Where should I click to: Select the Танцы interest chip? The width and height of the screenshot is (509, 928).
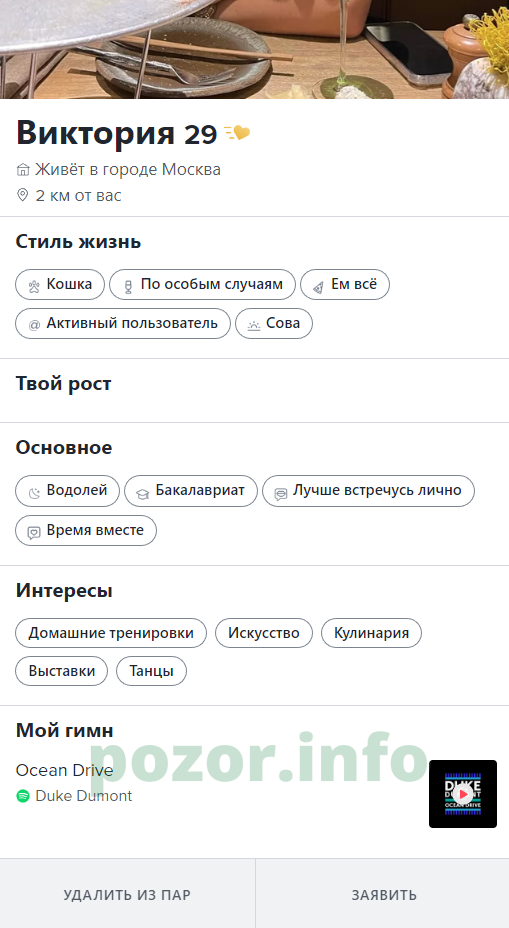pos(152,671)
